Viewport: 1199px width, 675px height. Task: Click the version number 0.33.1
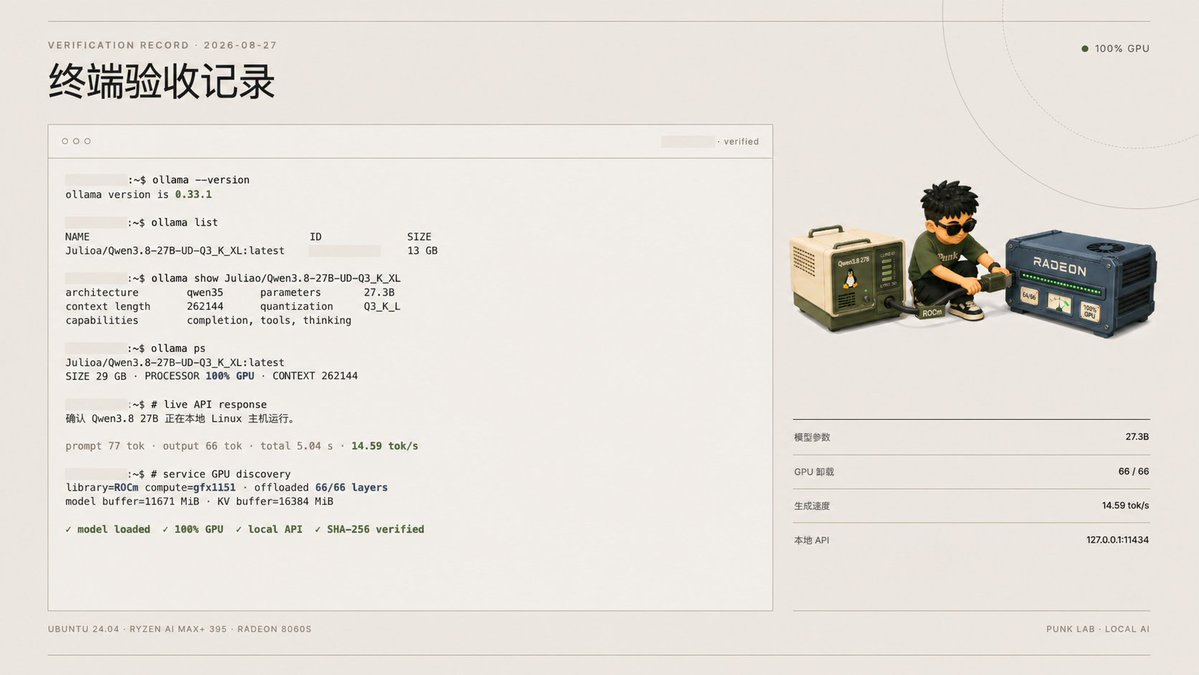tap(193, 194)
